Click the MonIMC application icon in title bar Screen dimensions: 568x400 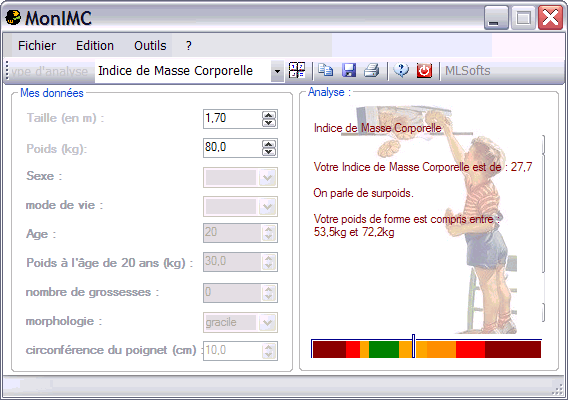[13, 17]
